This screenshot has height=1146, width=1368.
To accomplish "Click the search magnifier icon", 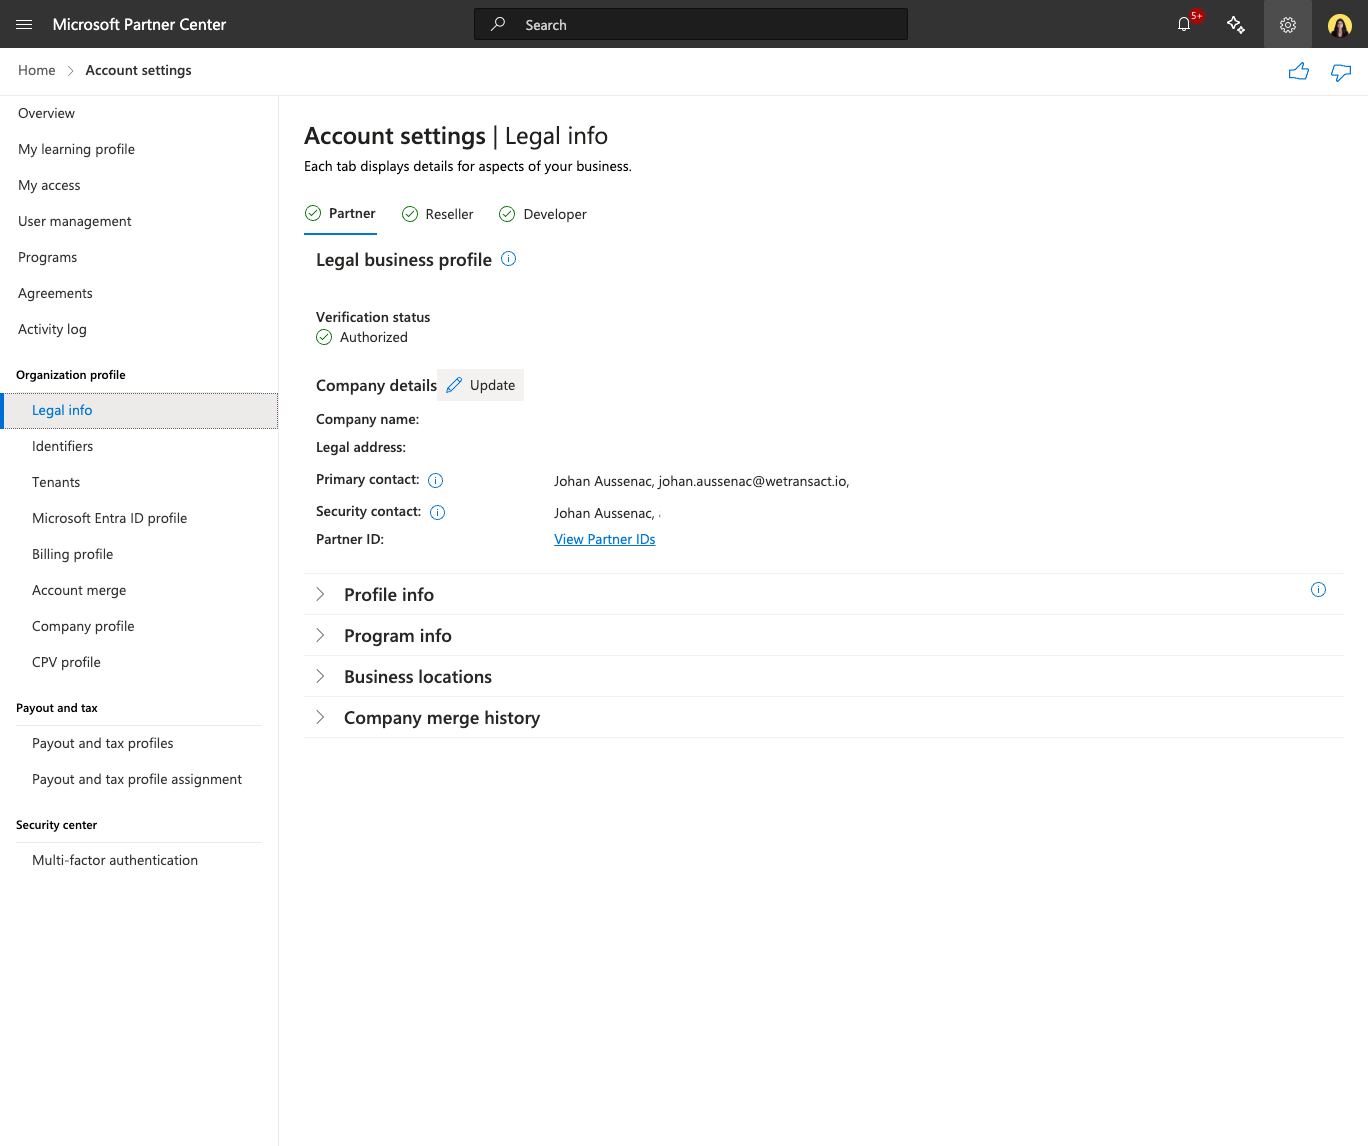I will [x=498, y=24].
